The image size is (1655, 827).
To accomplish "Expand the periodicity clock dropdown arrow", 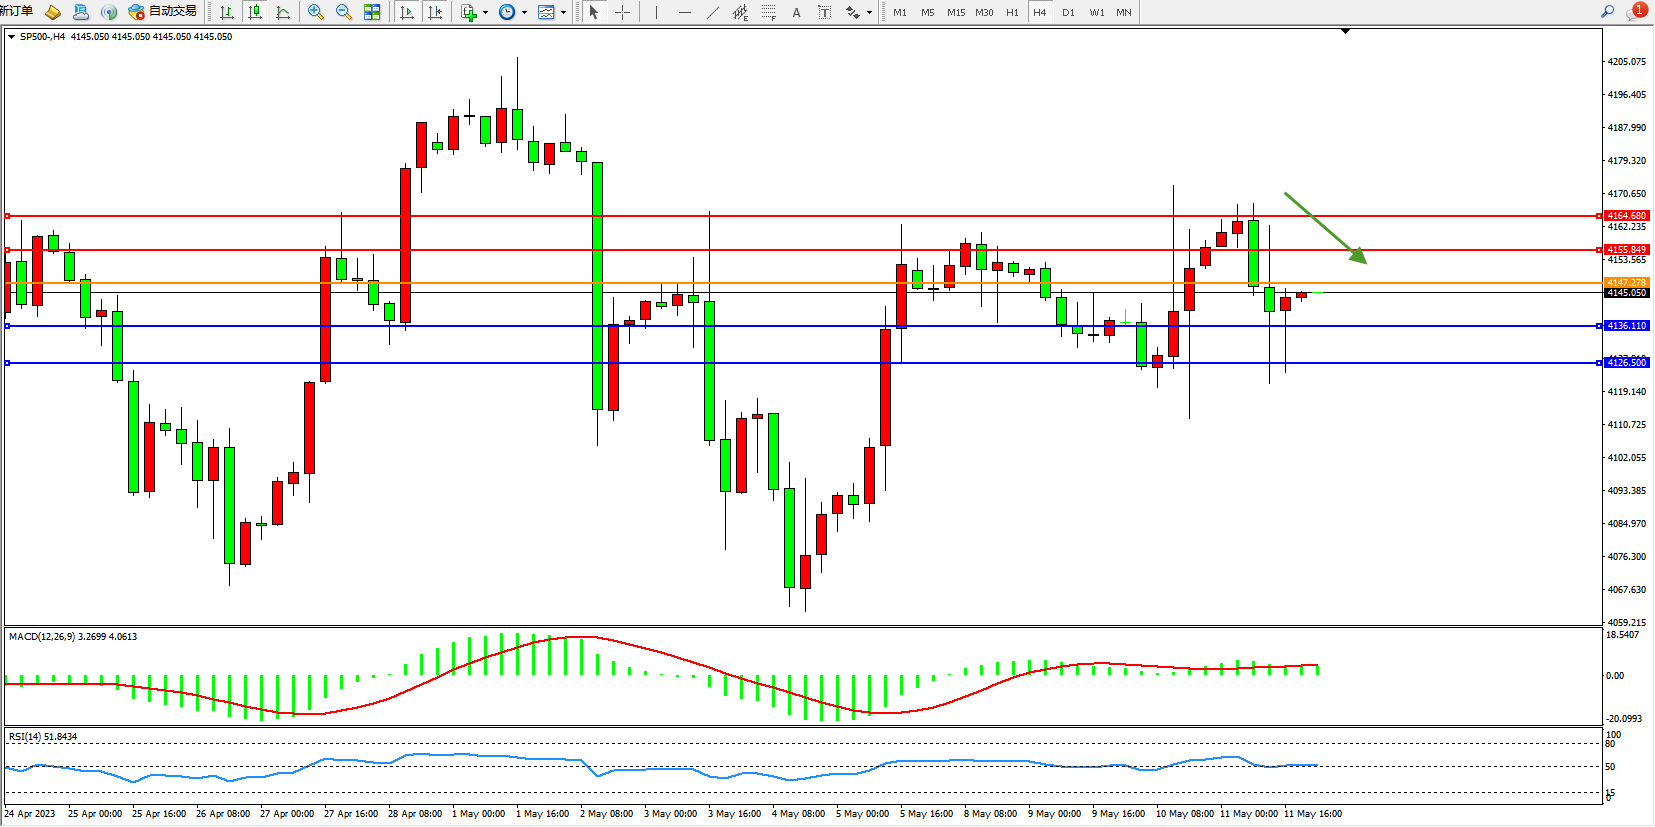I will [x=524, y=13].
